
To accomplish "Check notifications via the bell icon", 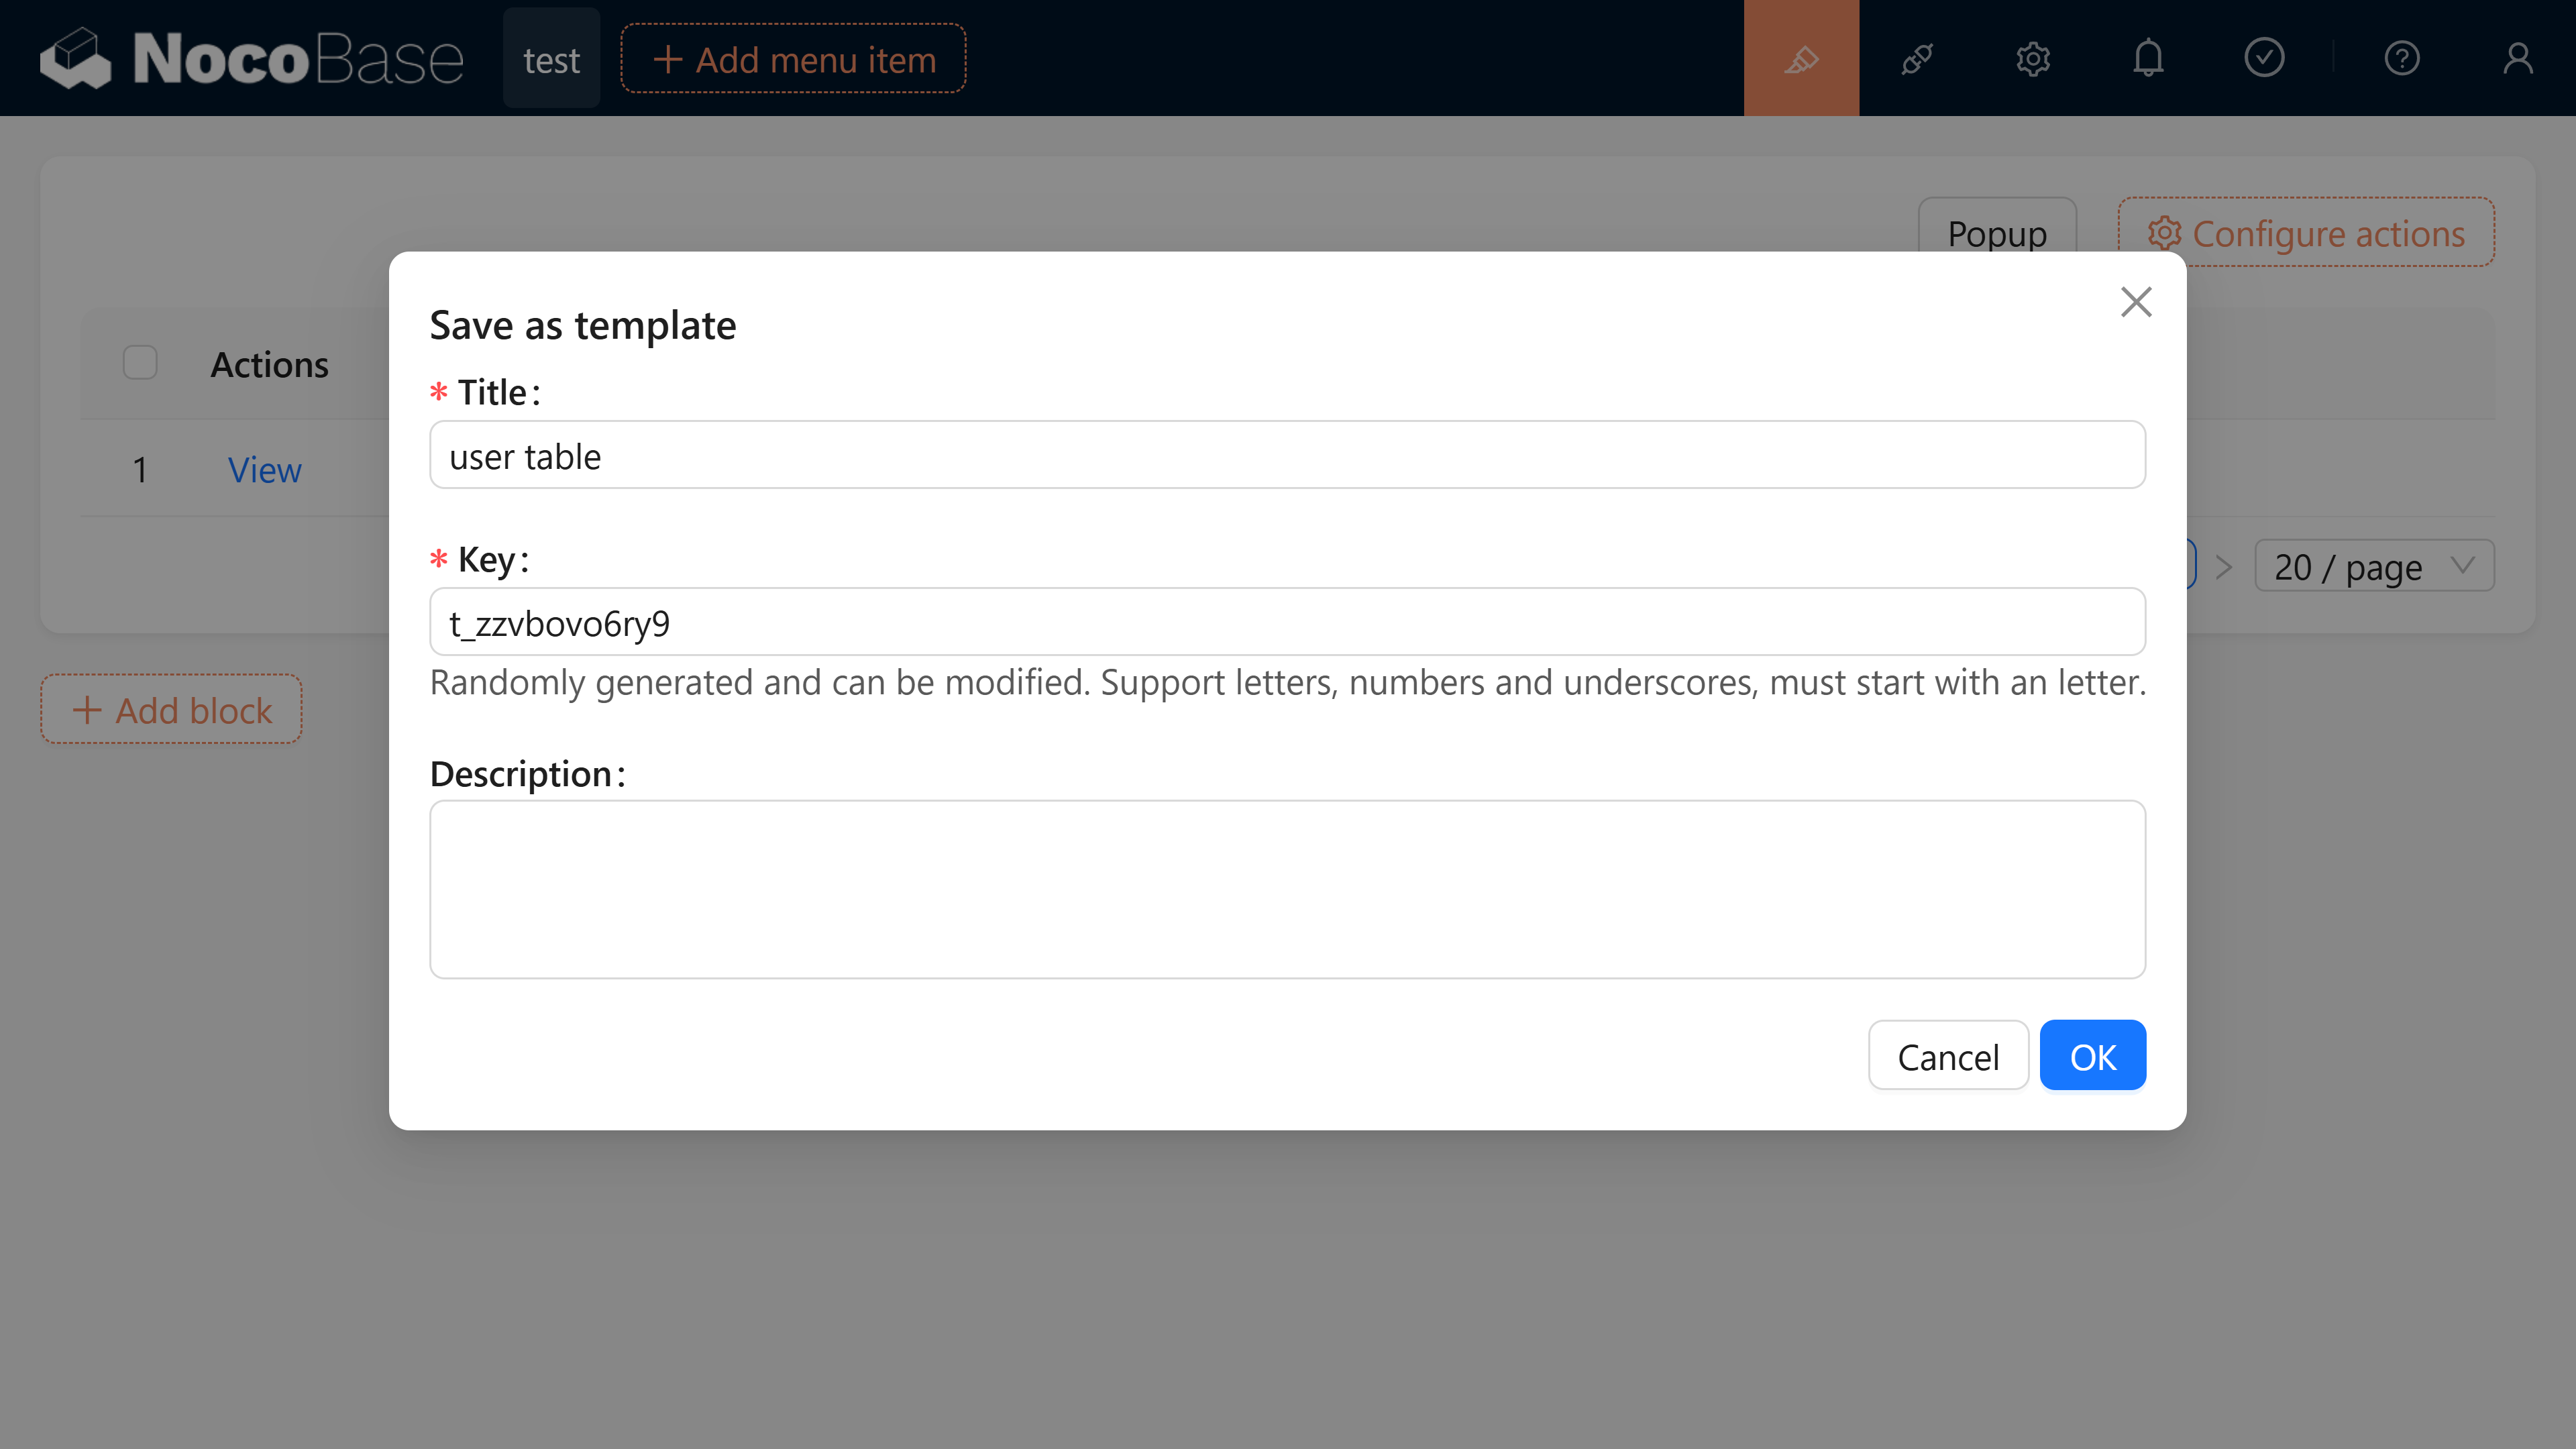I will click(2148, 57).
